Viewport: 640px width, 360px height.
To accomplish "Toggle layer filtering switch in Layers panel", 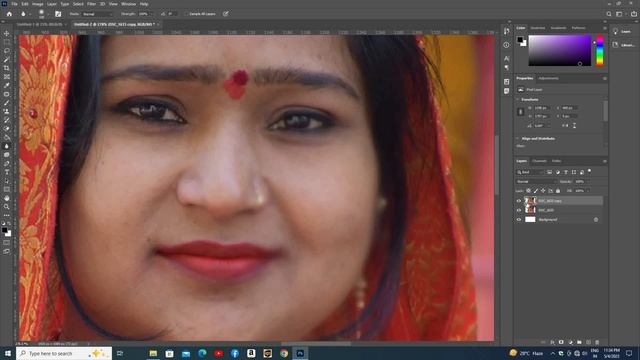I will (589, 172).
